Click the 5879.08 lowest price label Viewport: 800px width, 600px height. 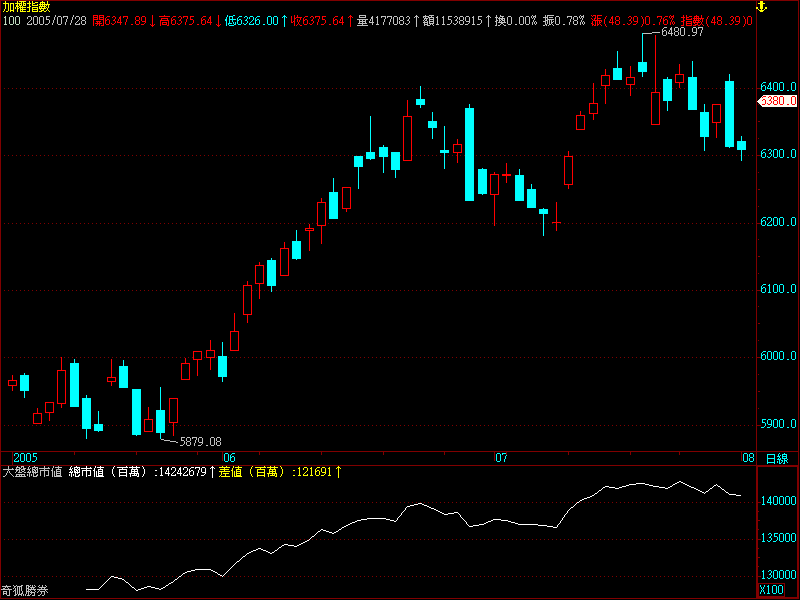pyautogui.click(x=201, y=442)
